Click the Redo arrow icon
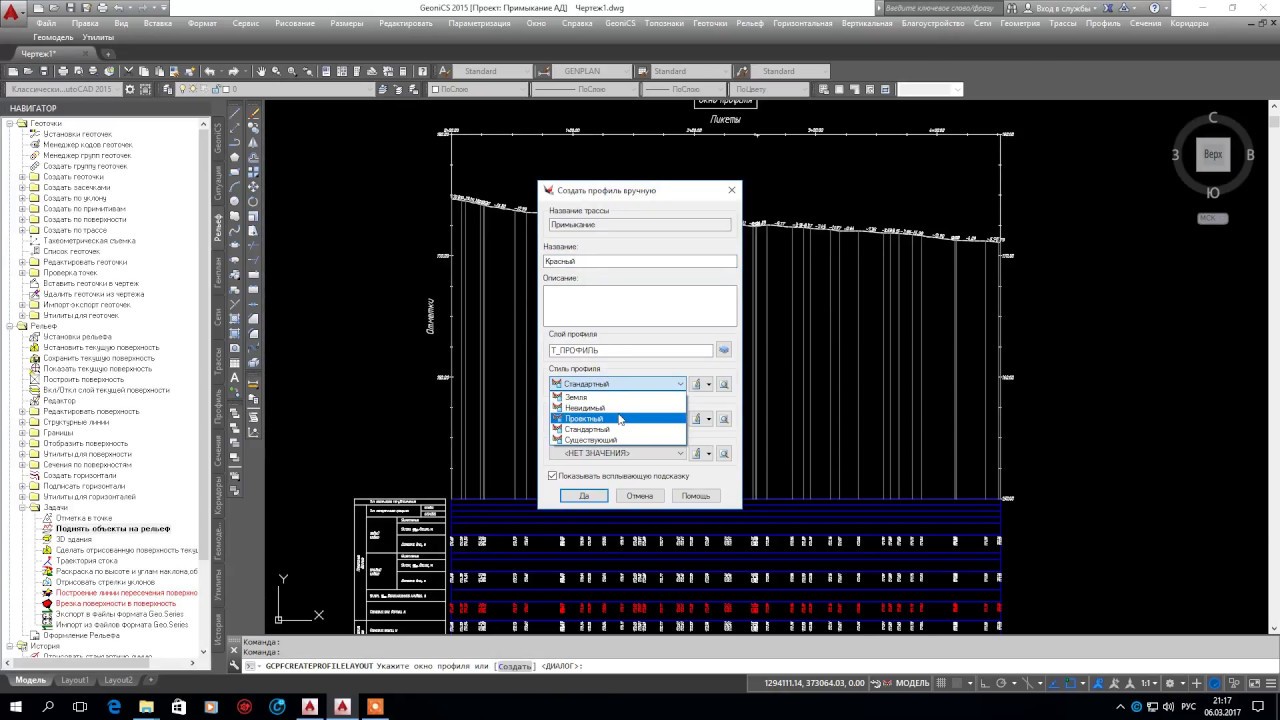Screen dimensions: 1280x720 click(x=233, y=71)
